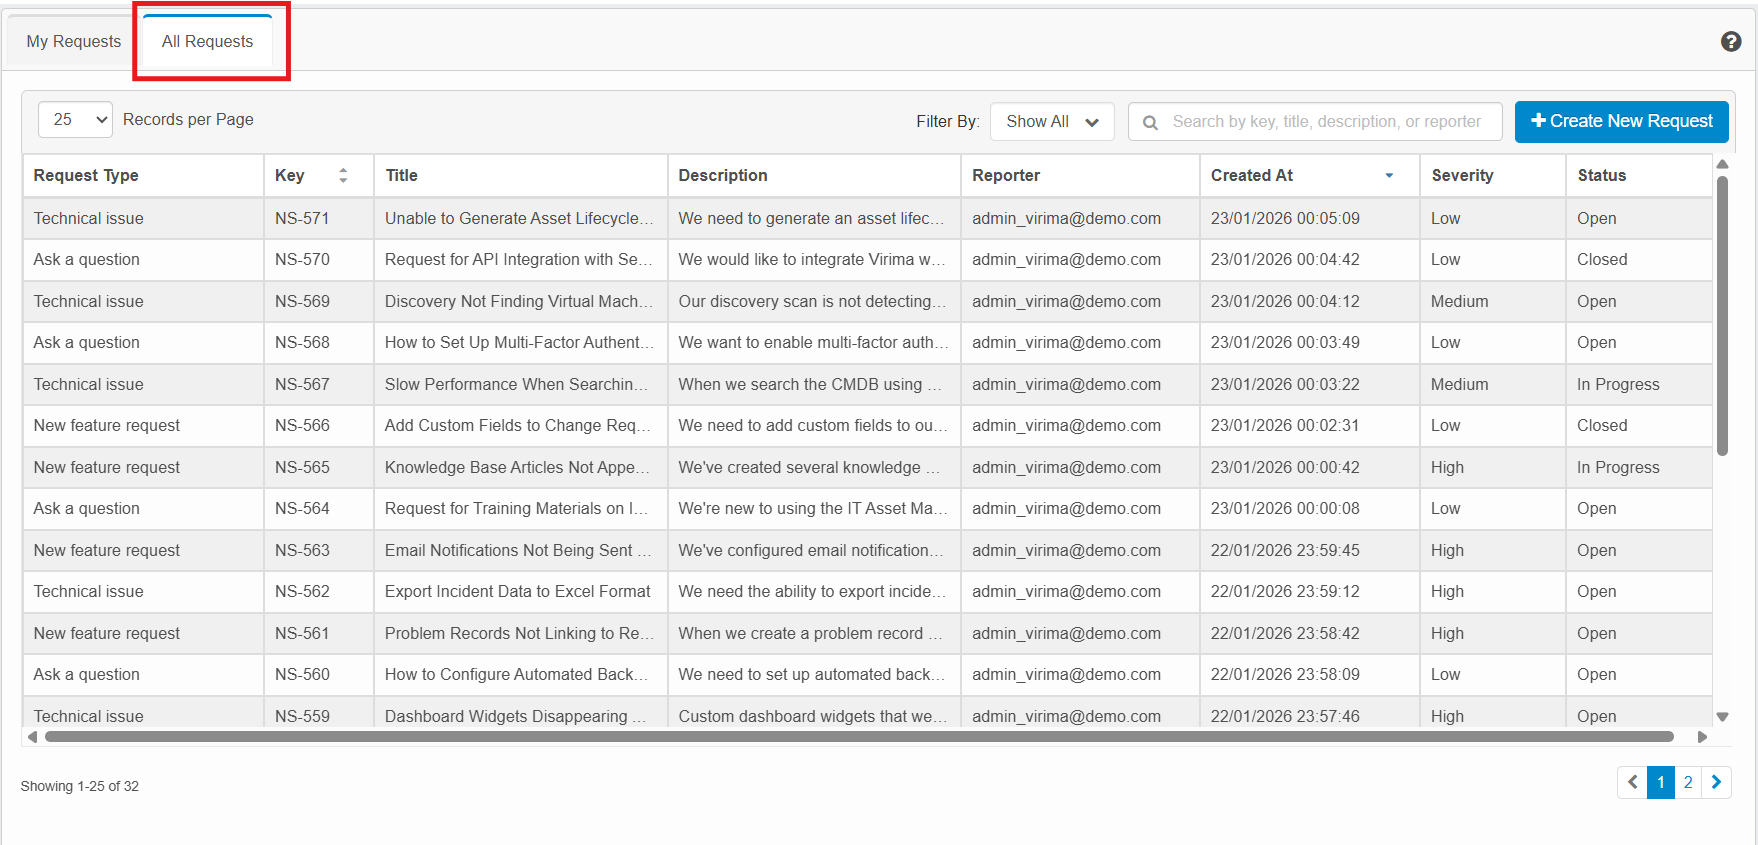Select the All Requests tab
Viewport: 1758px width, 845px height.
tap(208, 42)
